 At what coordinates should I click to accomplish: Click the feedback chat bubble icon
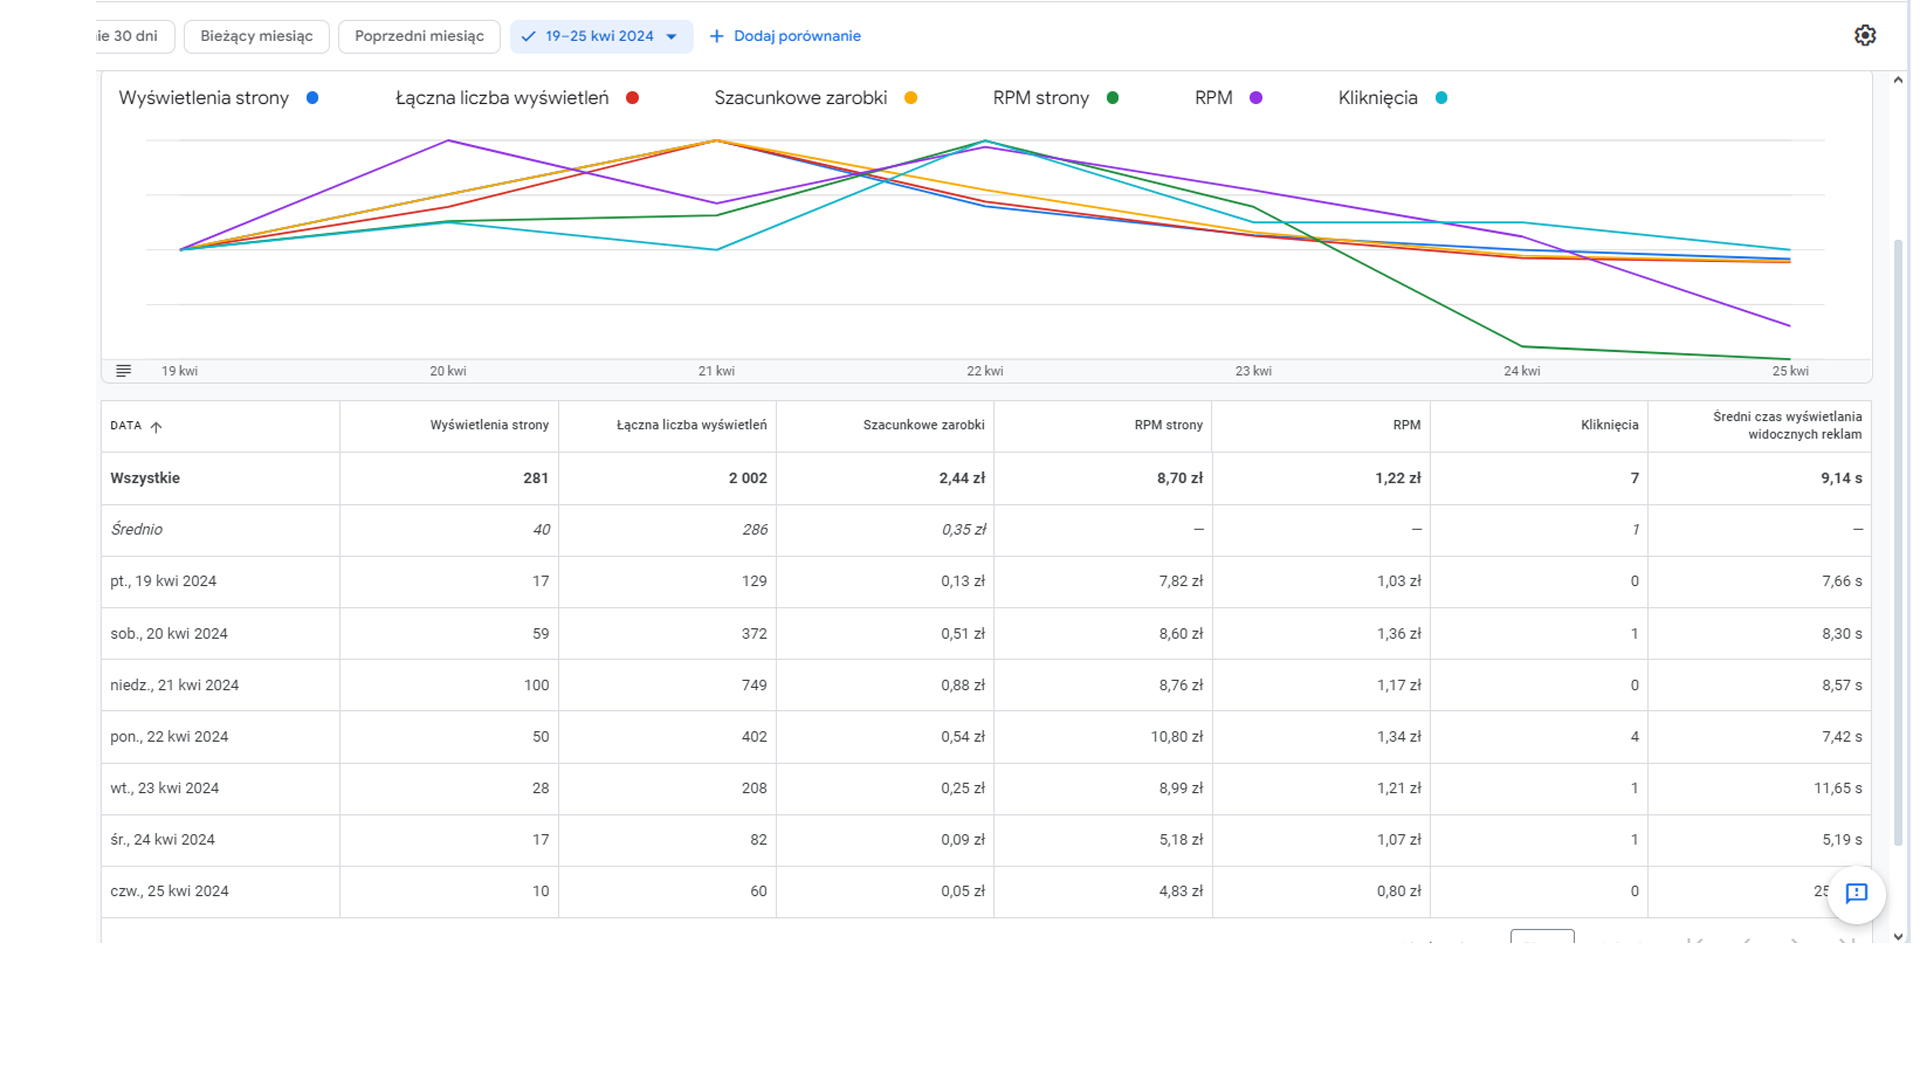1856,893
